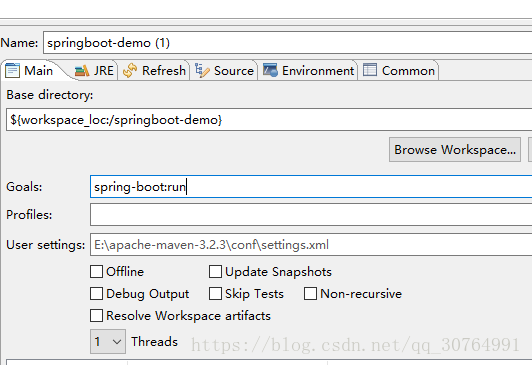
Task: Click the Source tab pencil icon
Action: [x=202, y=71]
